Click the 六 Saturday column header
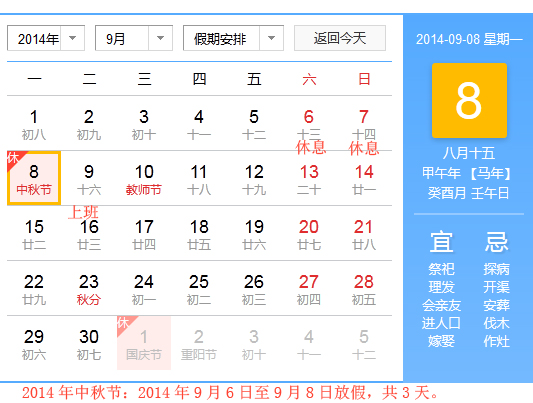 click(x=309, y=79)
